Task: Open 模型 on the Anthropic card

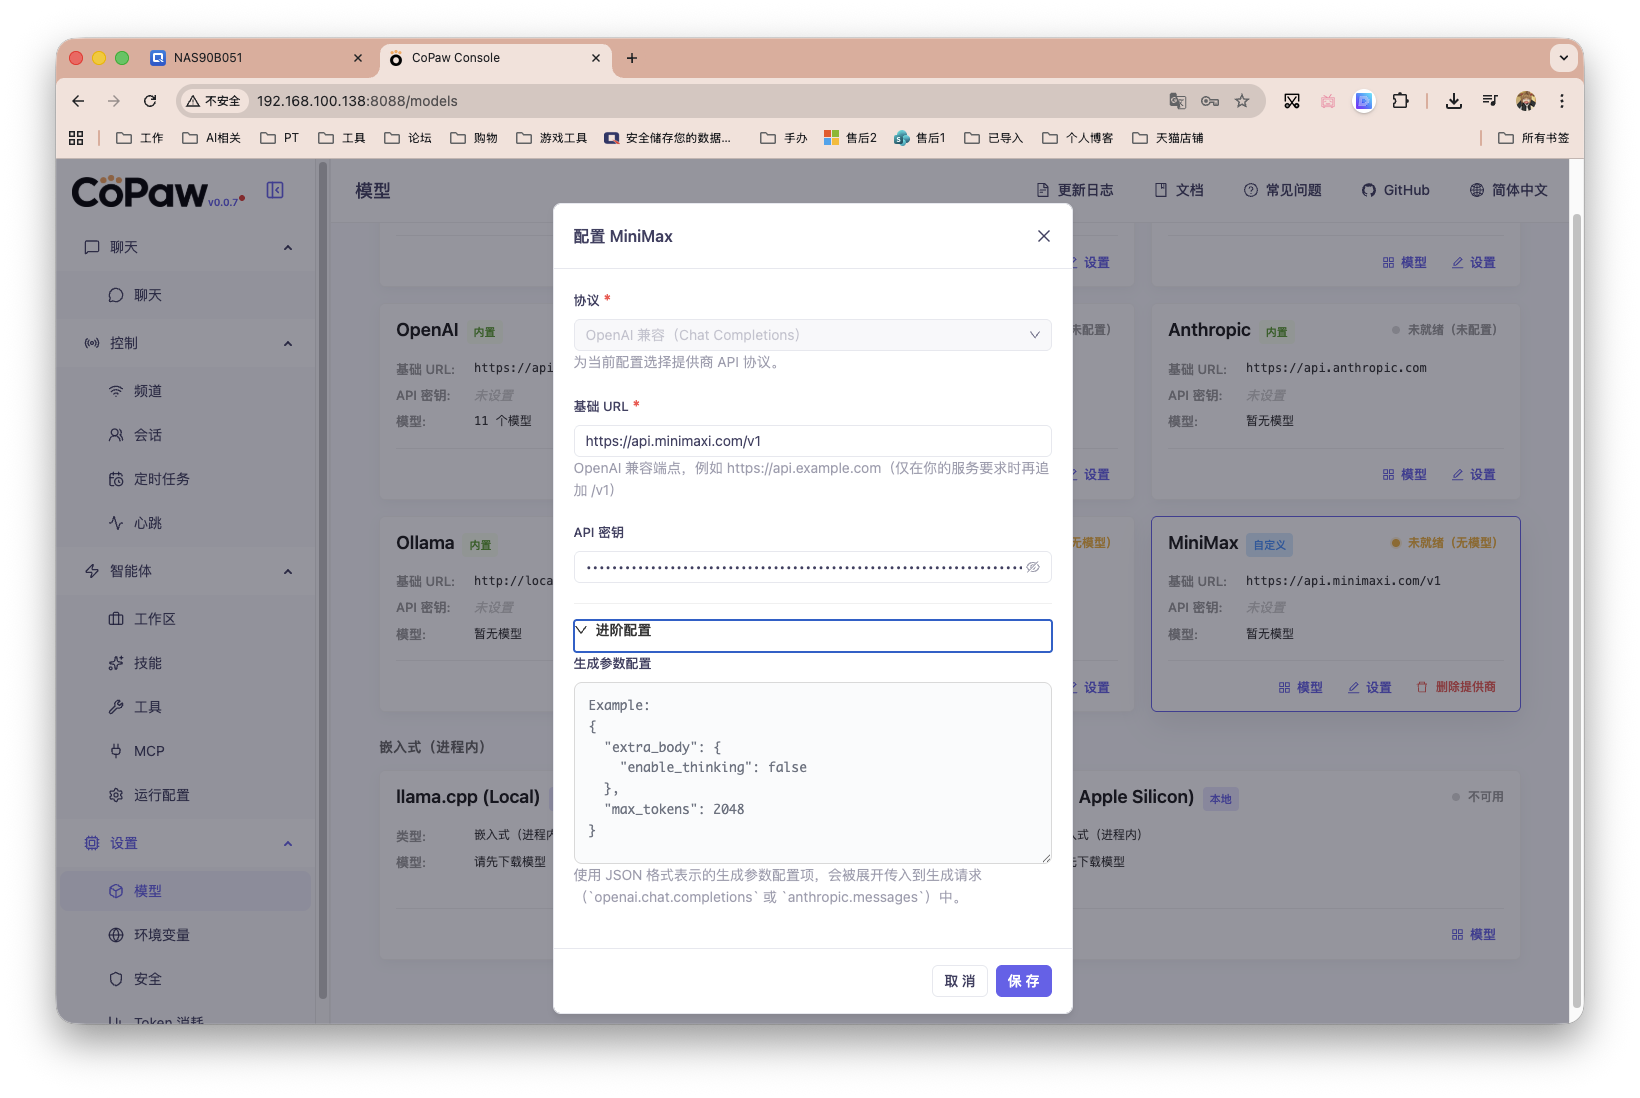Action: pyautogui.click(x=1405, y=474)
